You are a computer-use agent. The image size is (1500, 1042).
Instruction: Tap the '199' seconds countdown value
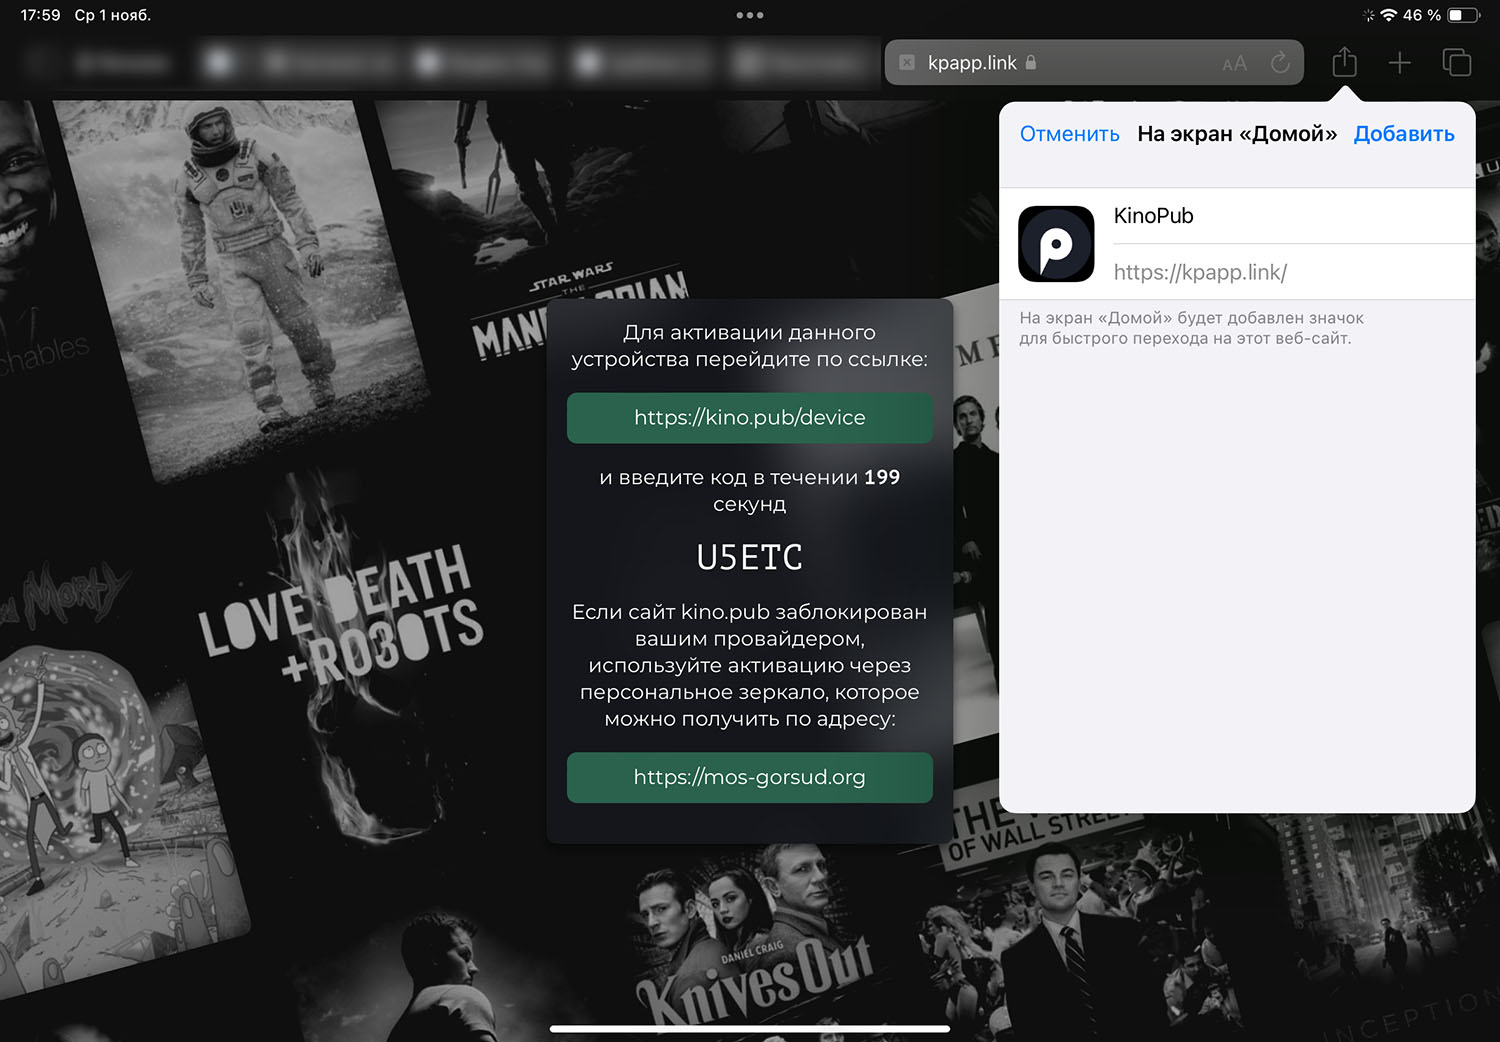[x=882, y=478]
